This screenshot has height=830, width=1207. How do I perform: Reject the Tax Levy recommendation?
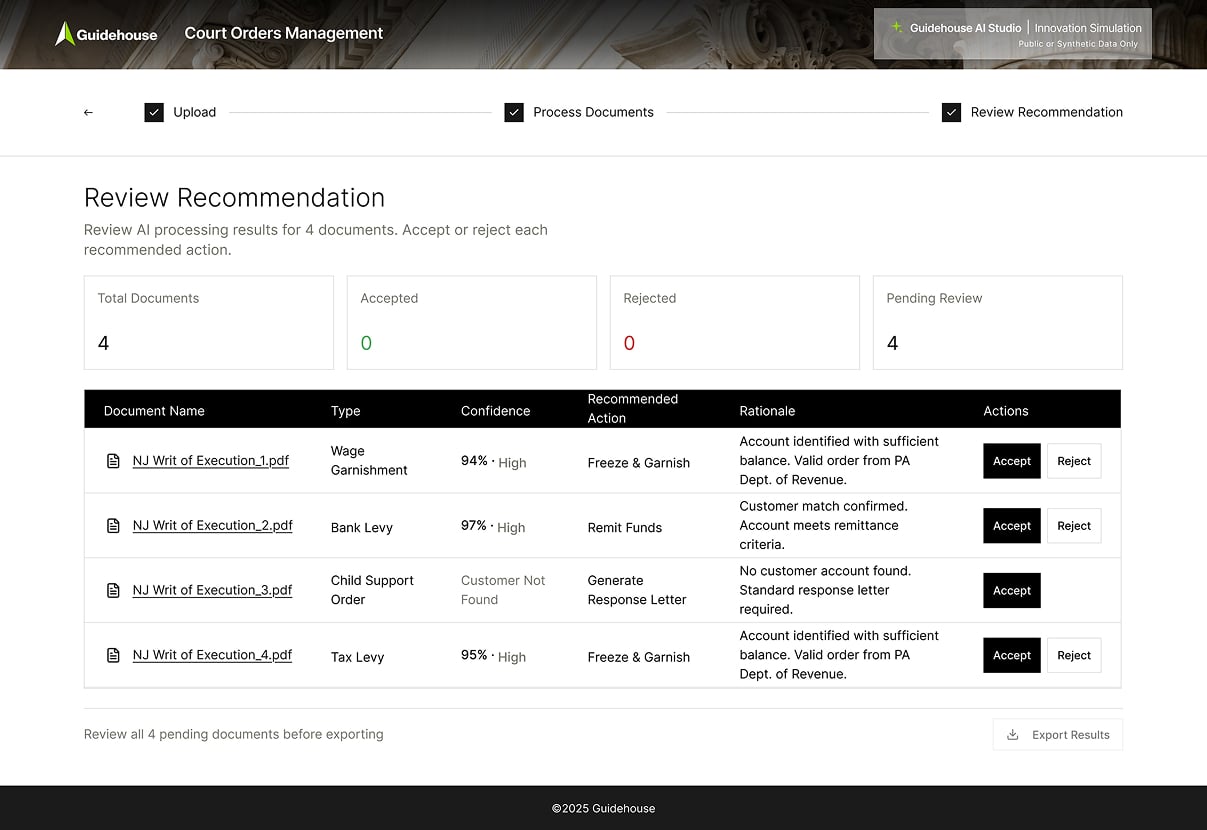[x=1074, y=655]
